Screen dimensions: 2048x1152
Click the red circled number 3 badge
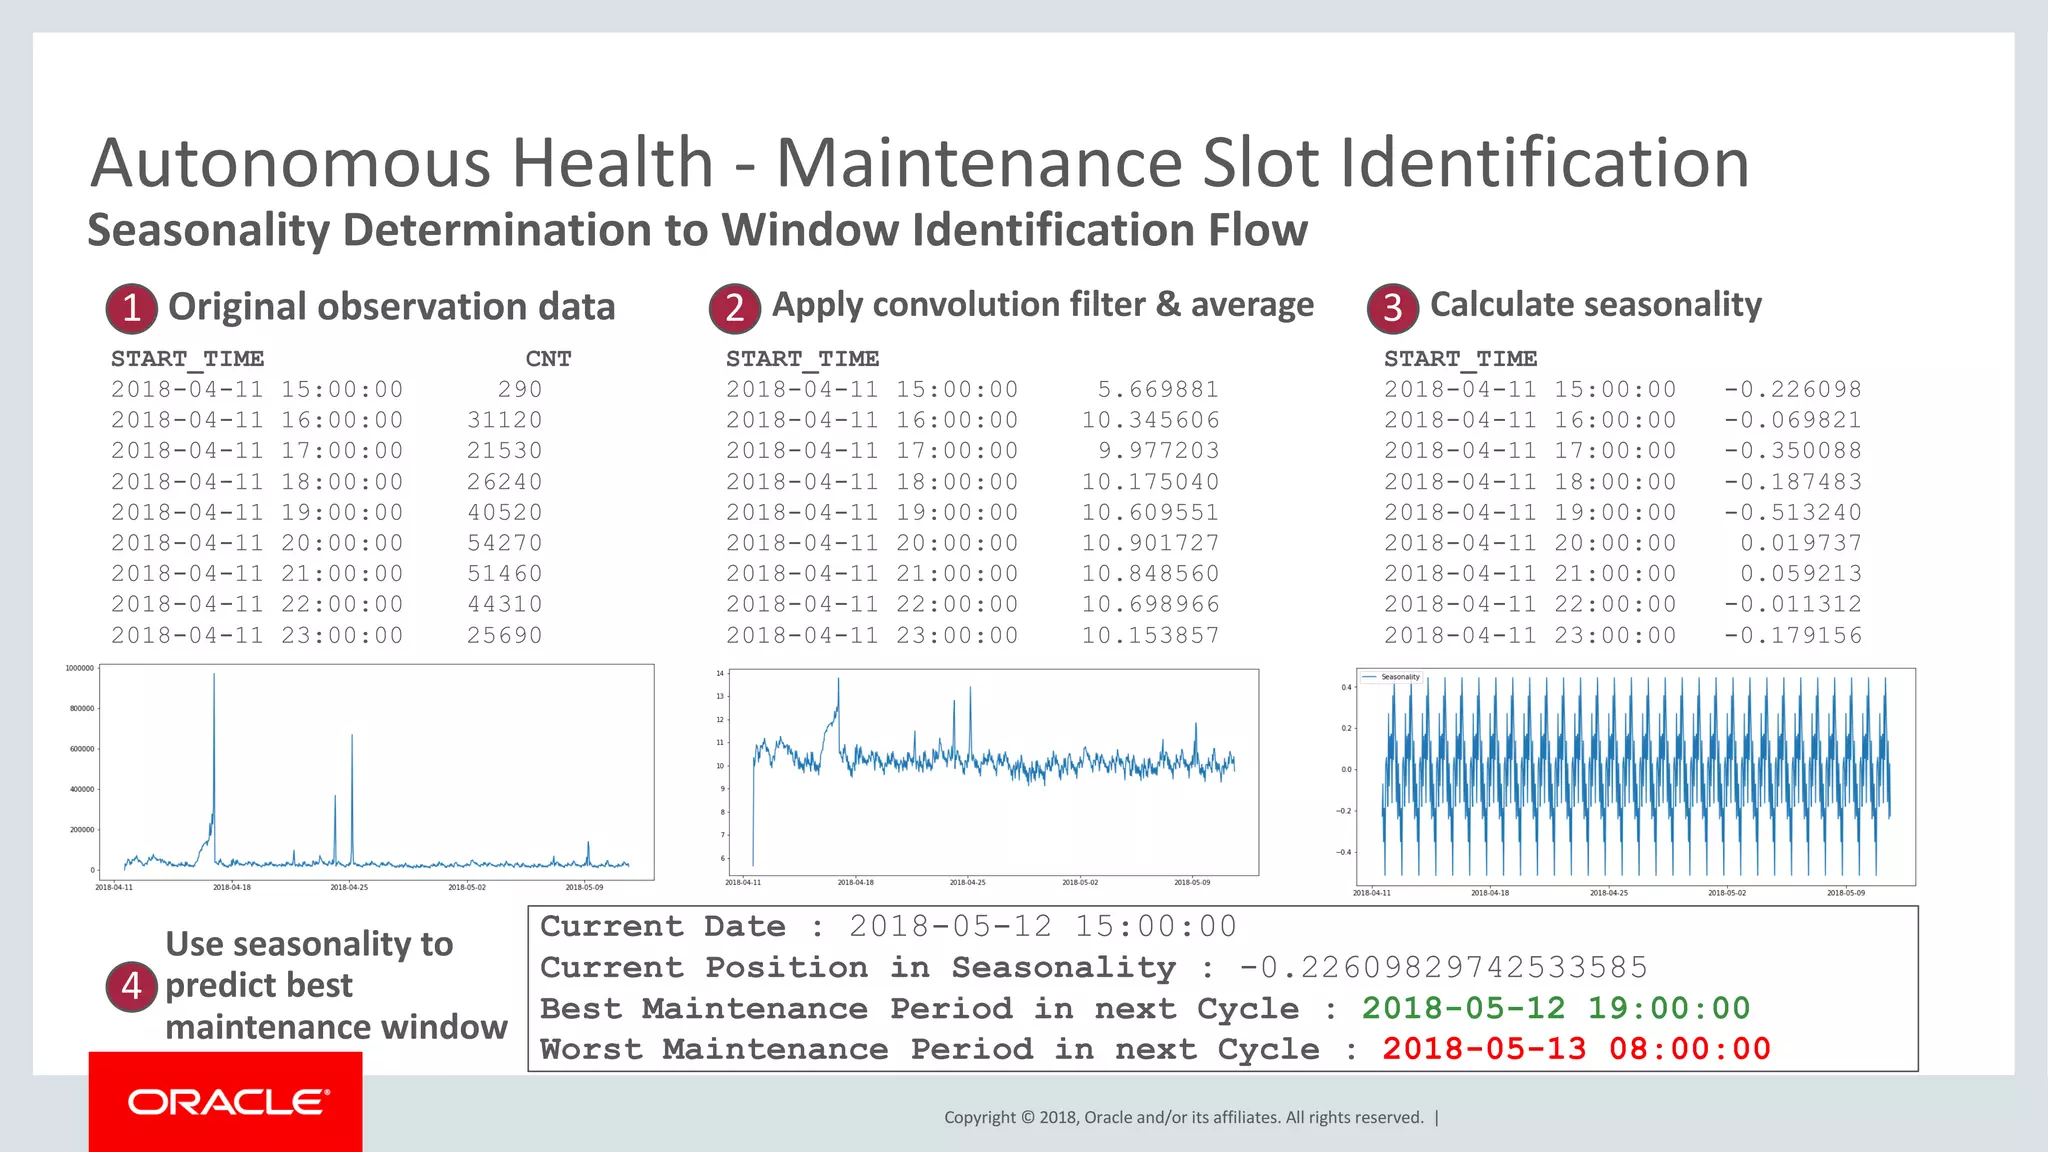coord(1392,308)
